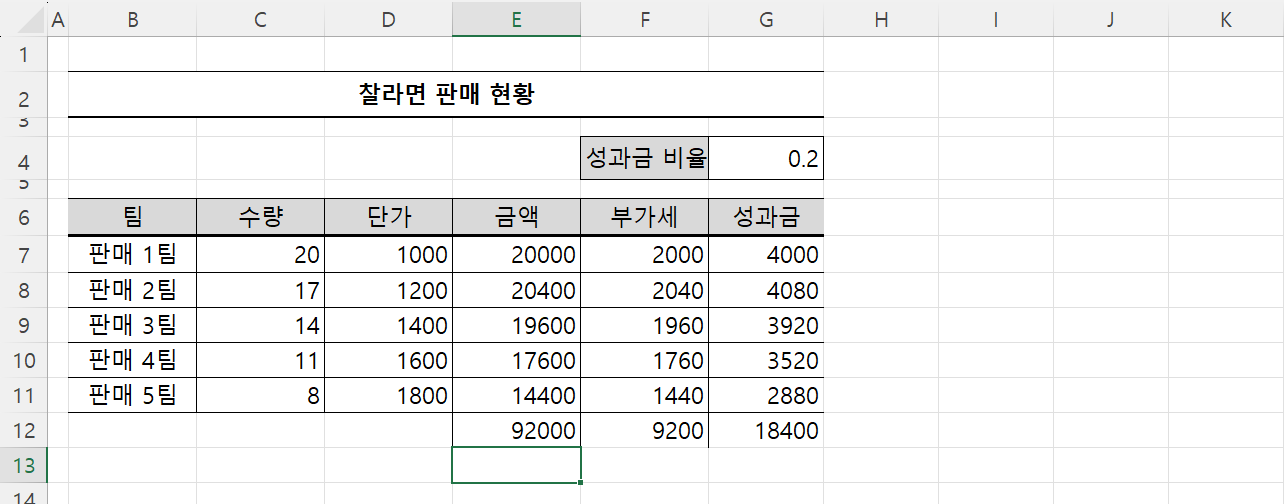Select total bonus cell 18400
This screenshot has width=1284, height=504.
pos(766,430)
